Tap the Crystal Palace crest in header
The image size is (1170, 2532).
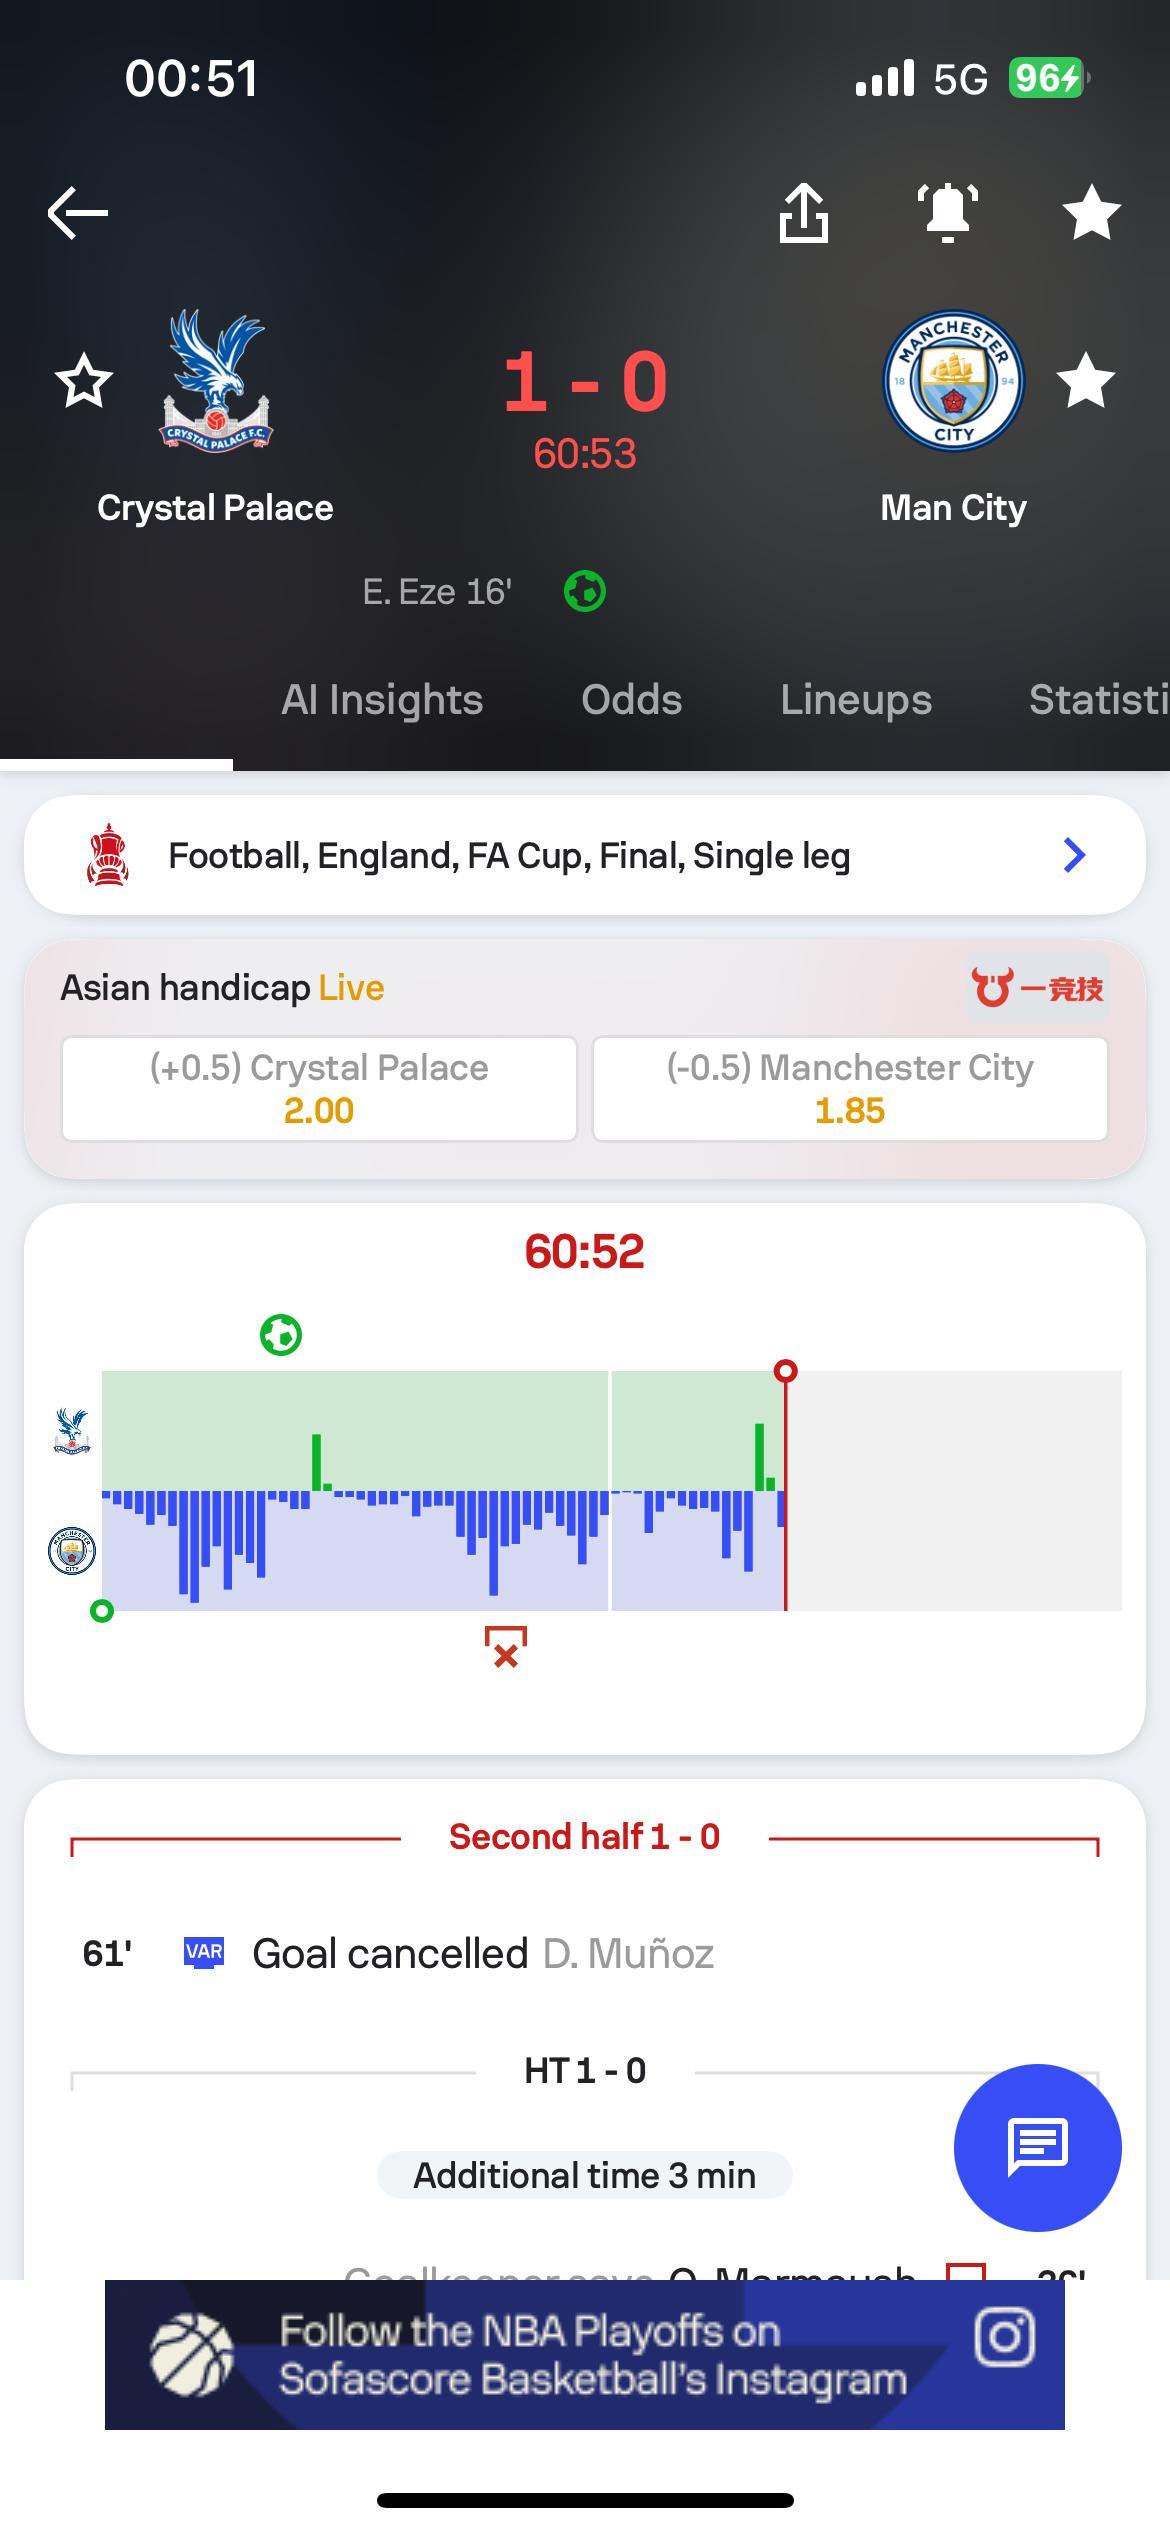[x=215, y=381]
